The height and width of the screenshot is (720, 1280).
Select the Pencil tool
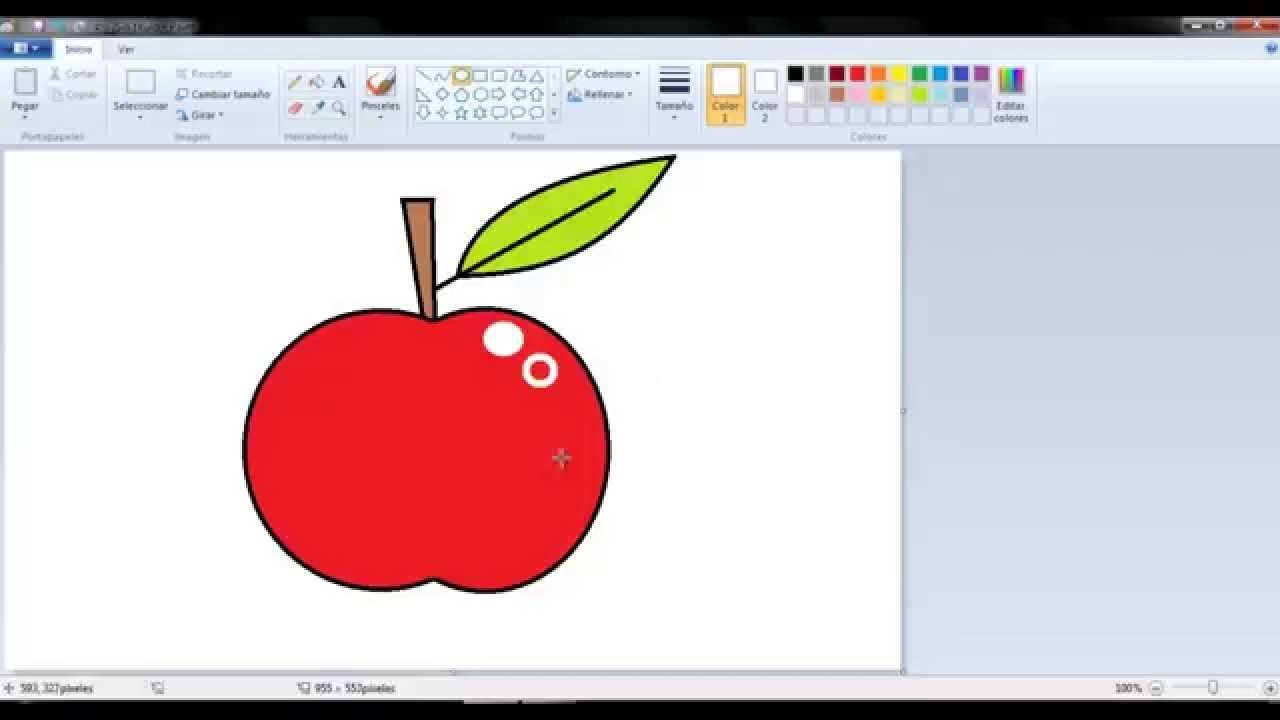coord(295,82)
